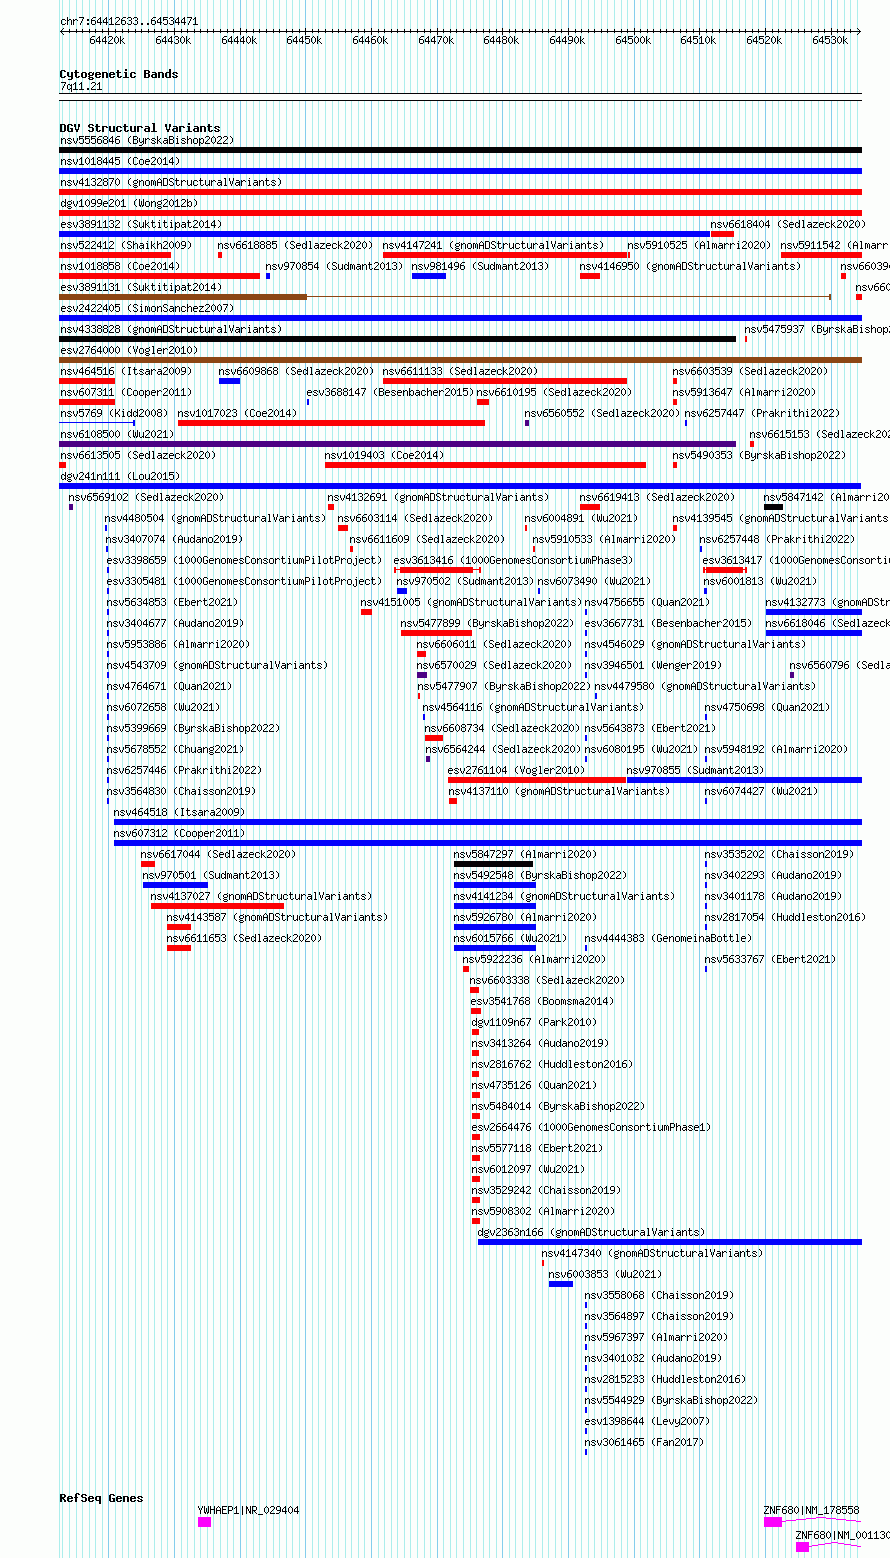The image size is (890, 1558).
Task: Click the nsv4480504 gnomADStructuralVariants label
Action: click(216, 518)
